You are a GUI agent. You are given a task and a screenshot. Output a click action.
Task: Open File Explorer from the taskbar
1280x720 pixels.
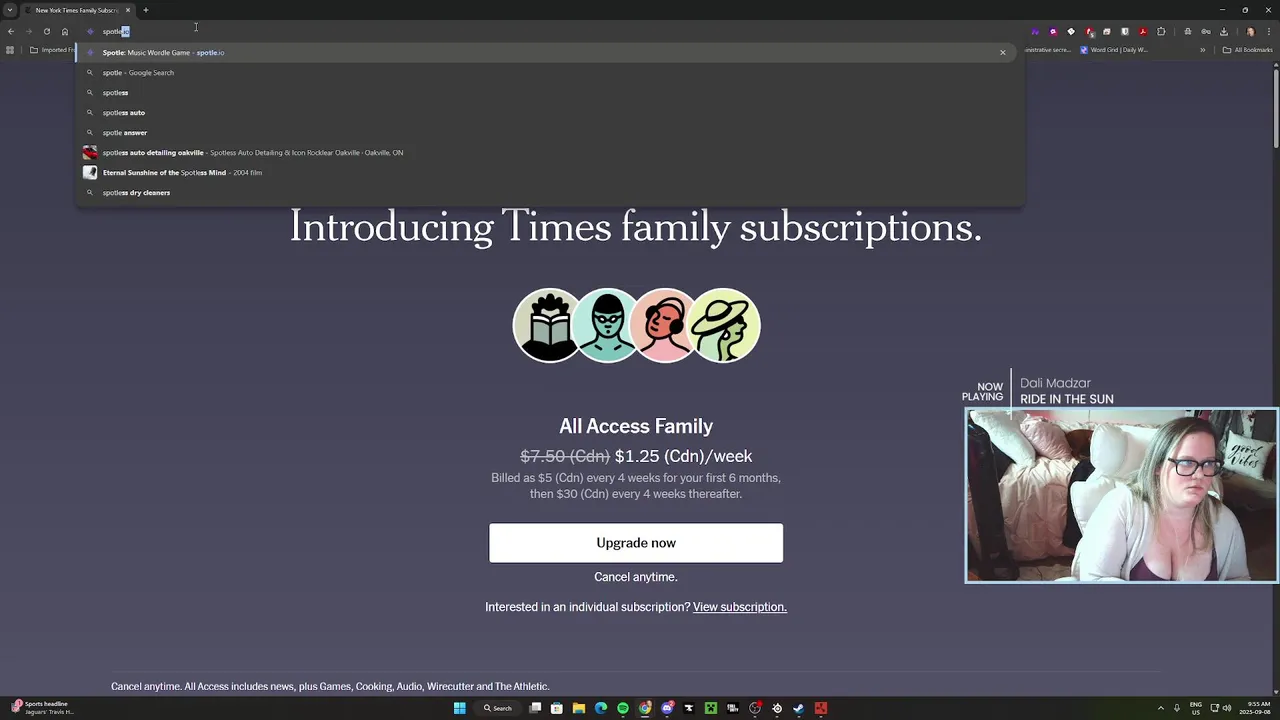pos(578,708)
